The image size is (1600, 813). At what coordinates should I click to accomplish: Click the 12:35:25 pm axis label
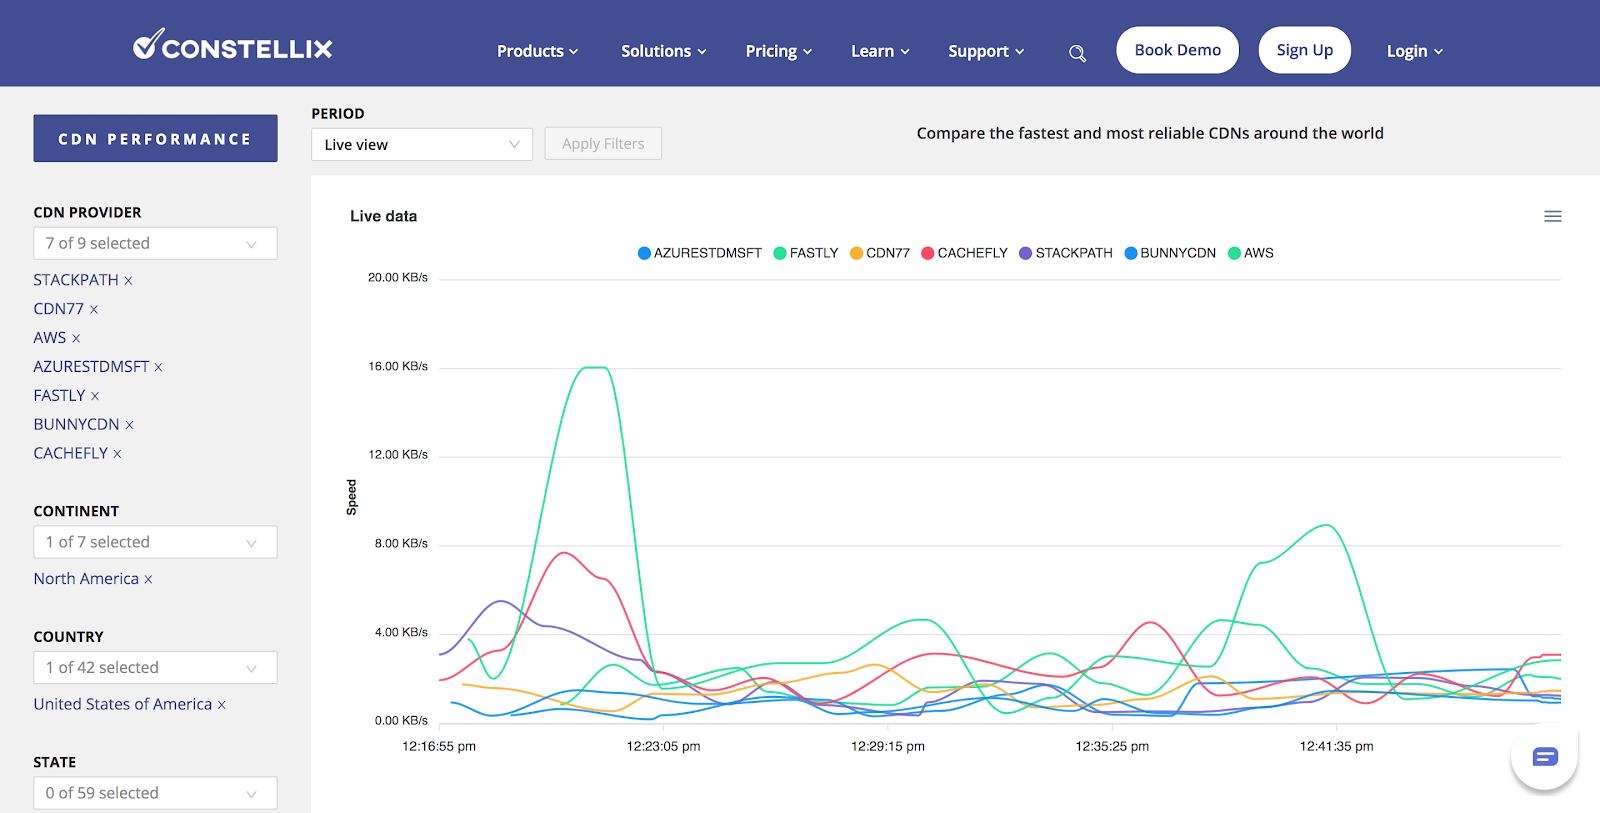point(1112,746)
